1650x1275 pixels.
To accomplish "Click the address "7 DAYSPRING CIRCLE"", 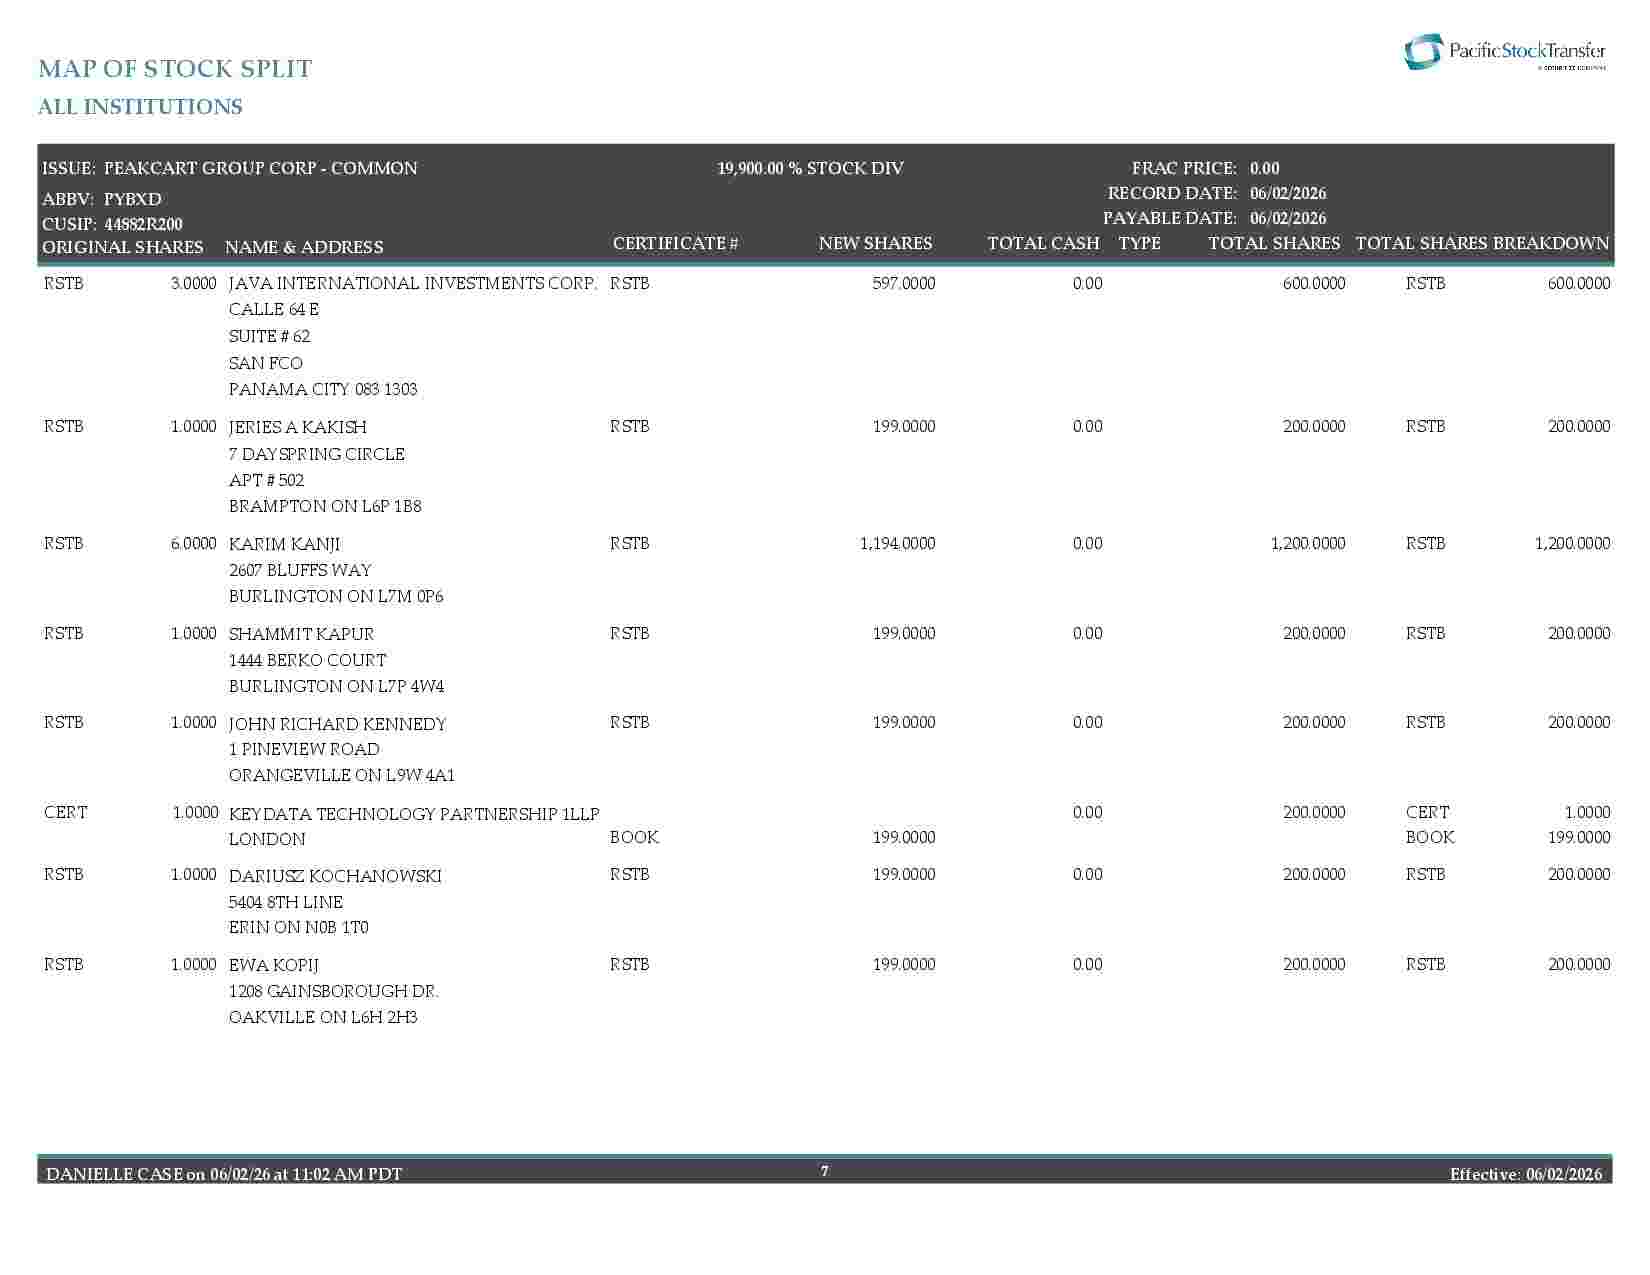I will [317, 454].
